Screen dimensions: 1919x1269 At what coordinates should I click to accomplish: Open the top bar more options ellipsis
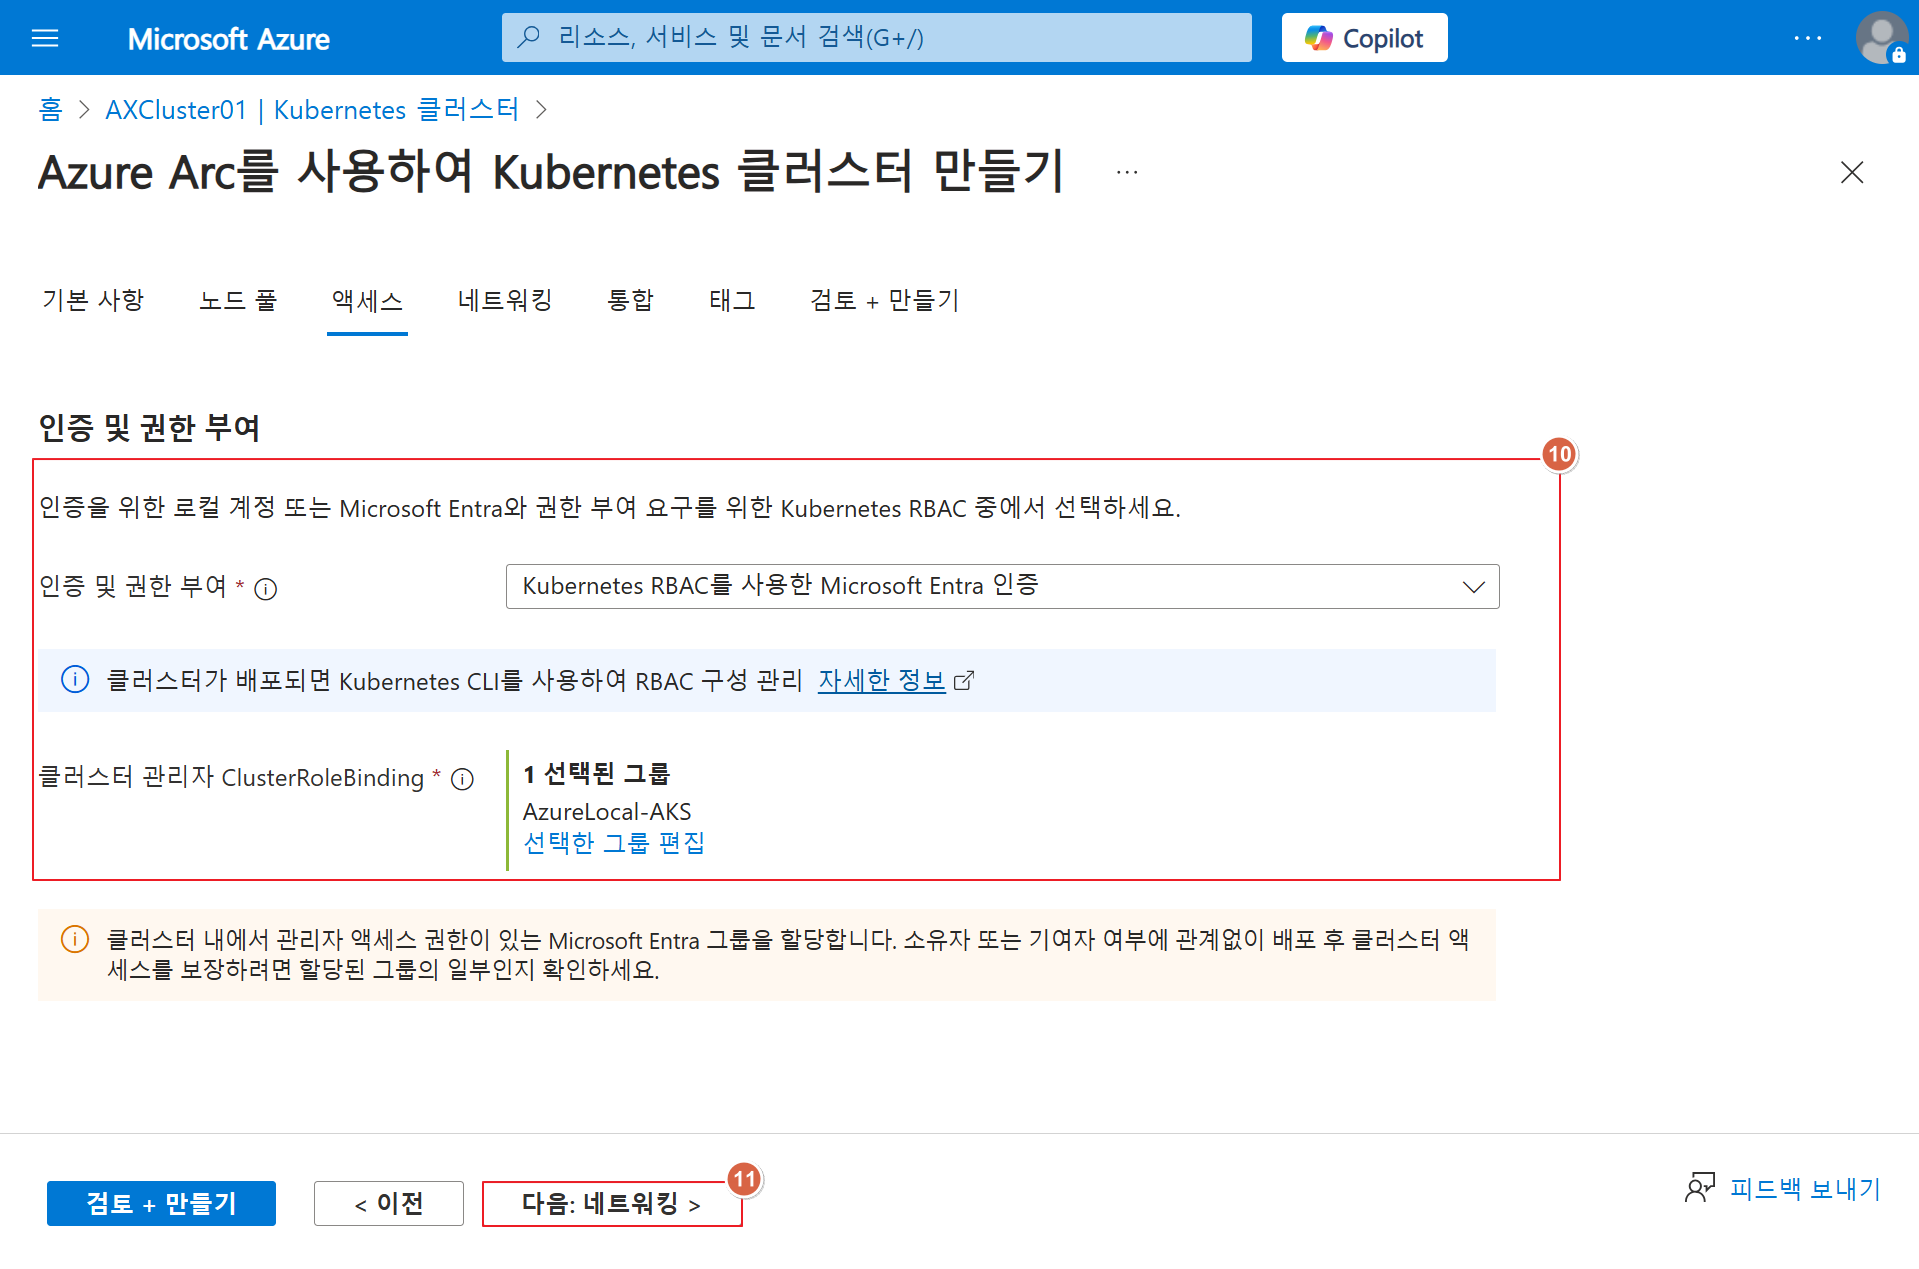(x=1807, y=38)
